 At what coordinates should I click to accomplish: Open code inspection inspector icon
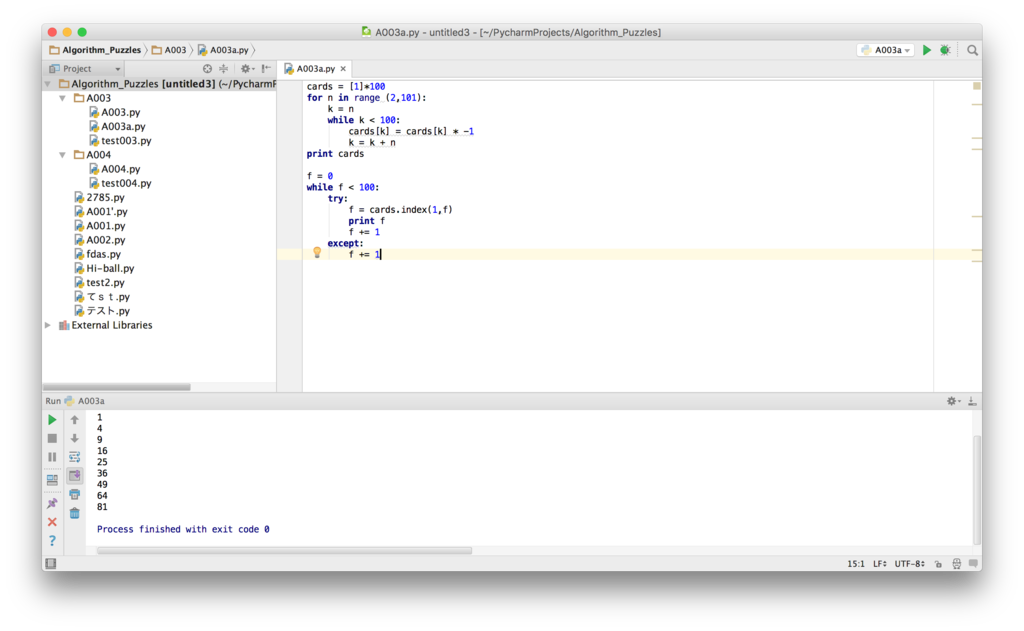[x=956, y=564]
